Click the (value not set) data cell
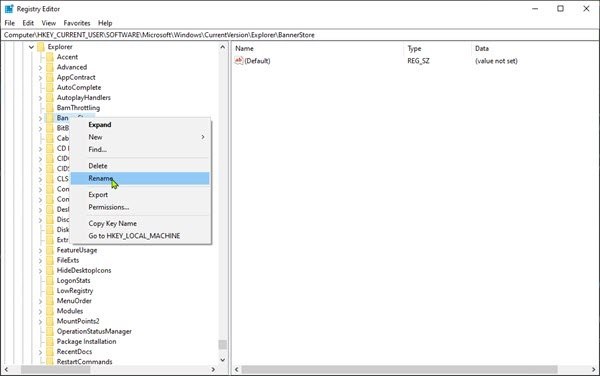This screenshot has height=376, width=600. coord(496,61)
